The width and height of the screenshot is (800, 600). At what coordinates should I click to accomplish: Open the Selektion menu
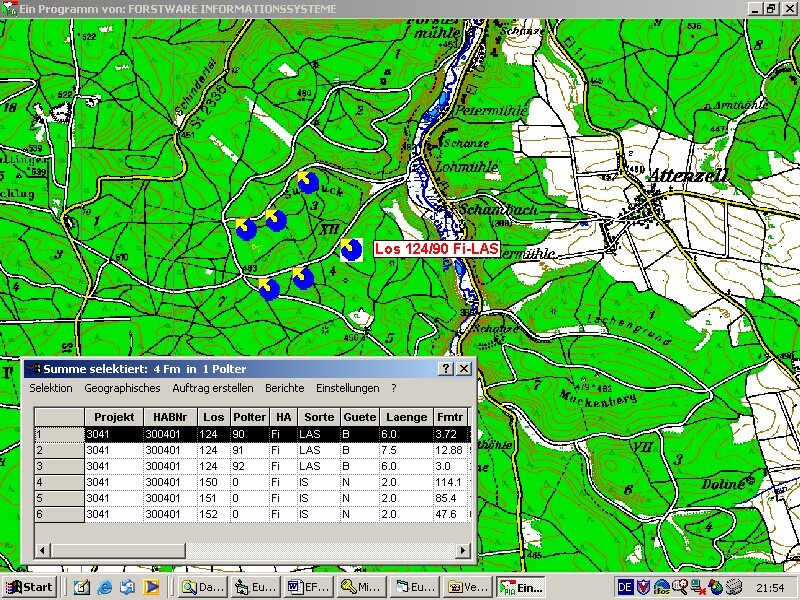pyautogui.click(x=51, y=388)
